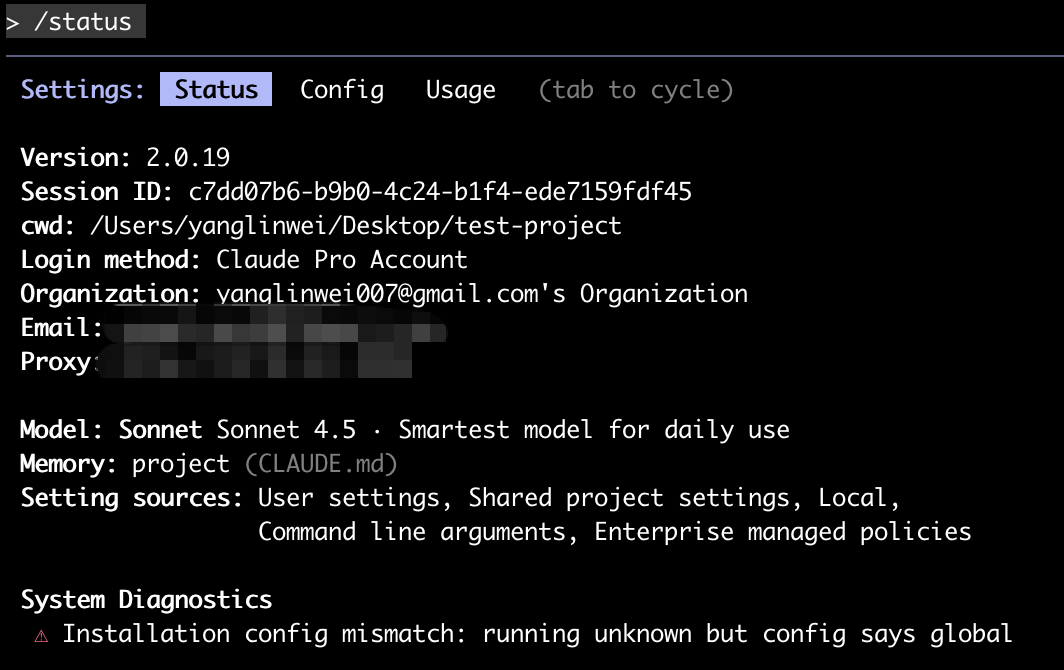This screenshot has width=1064, height=670.
Task: Click the "(tab to cycle)" hint text
Action: point(635,90)
